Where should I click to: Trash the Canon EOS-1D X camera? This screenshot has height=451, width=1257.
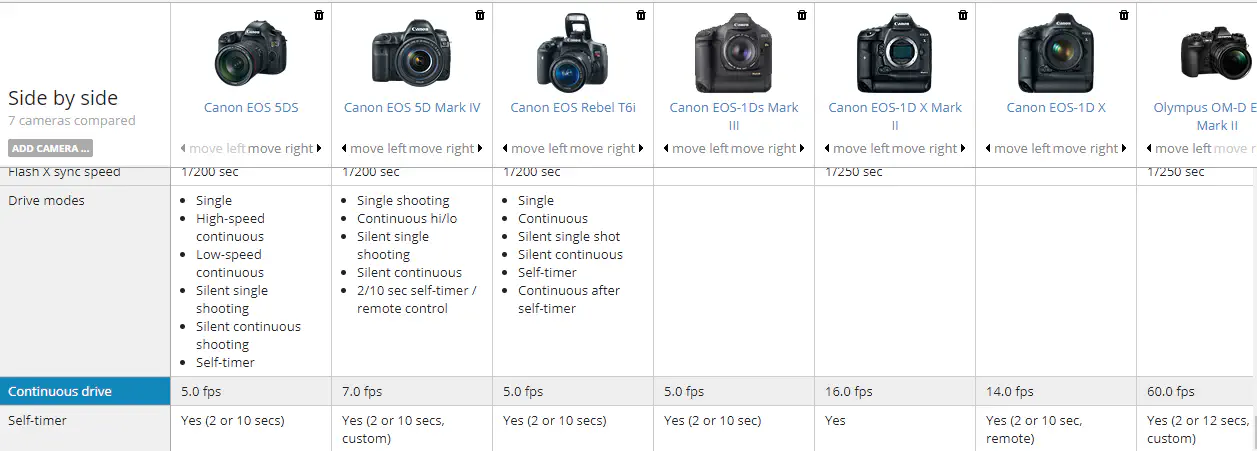tap(1124, 15)
